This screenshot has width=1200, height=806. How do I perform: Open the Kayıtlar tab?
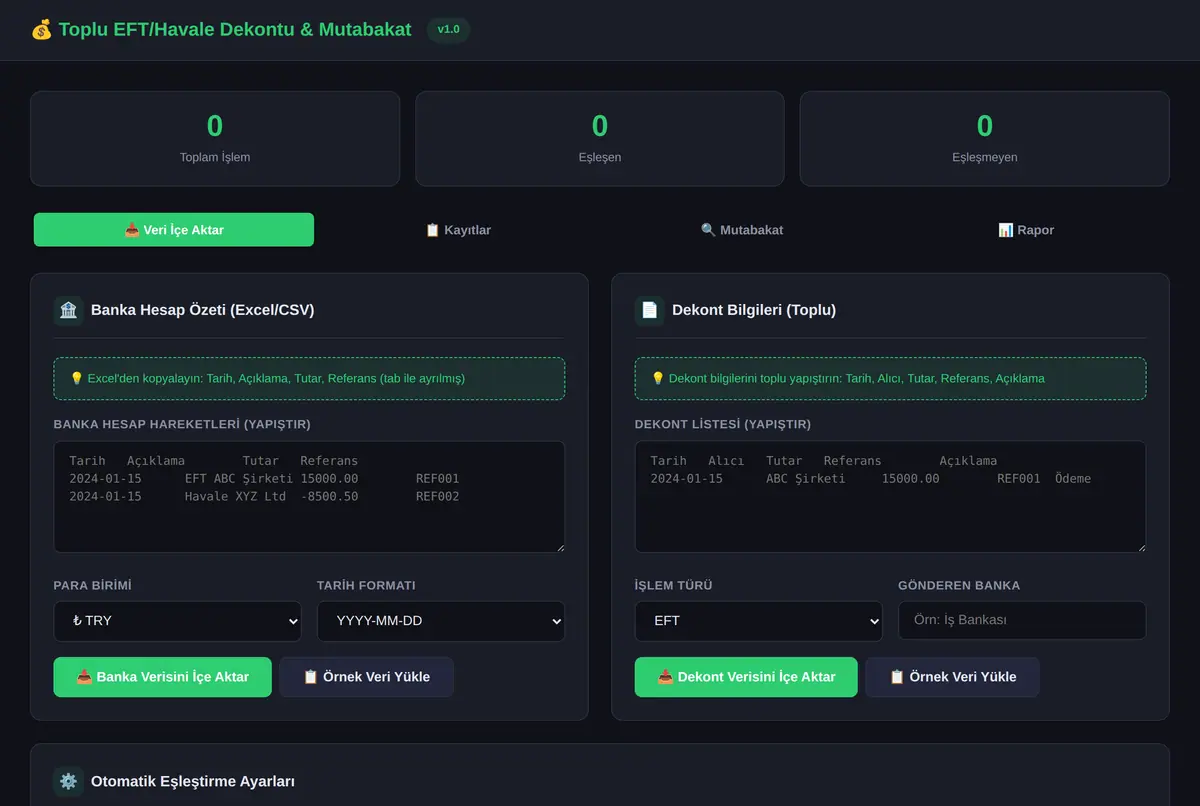point(458,230)
